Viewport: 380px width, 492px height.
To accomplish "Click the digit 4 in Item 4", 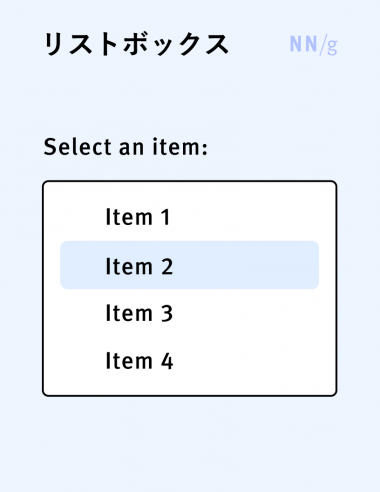I will point(167,361).
